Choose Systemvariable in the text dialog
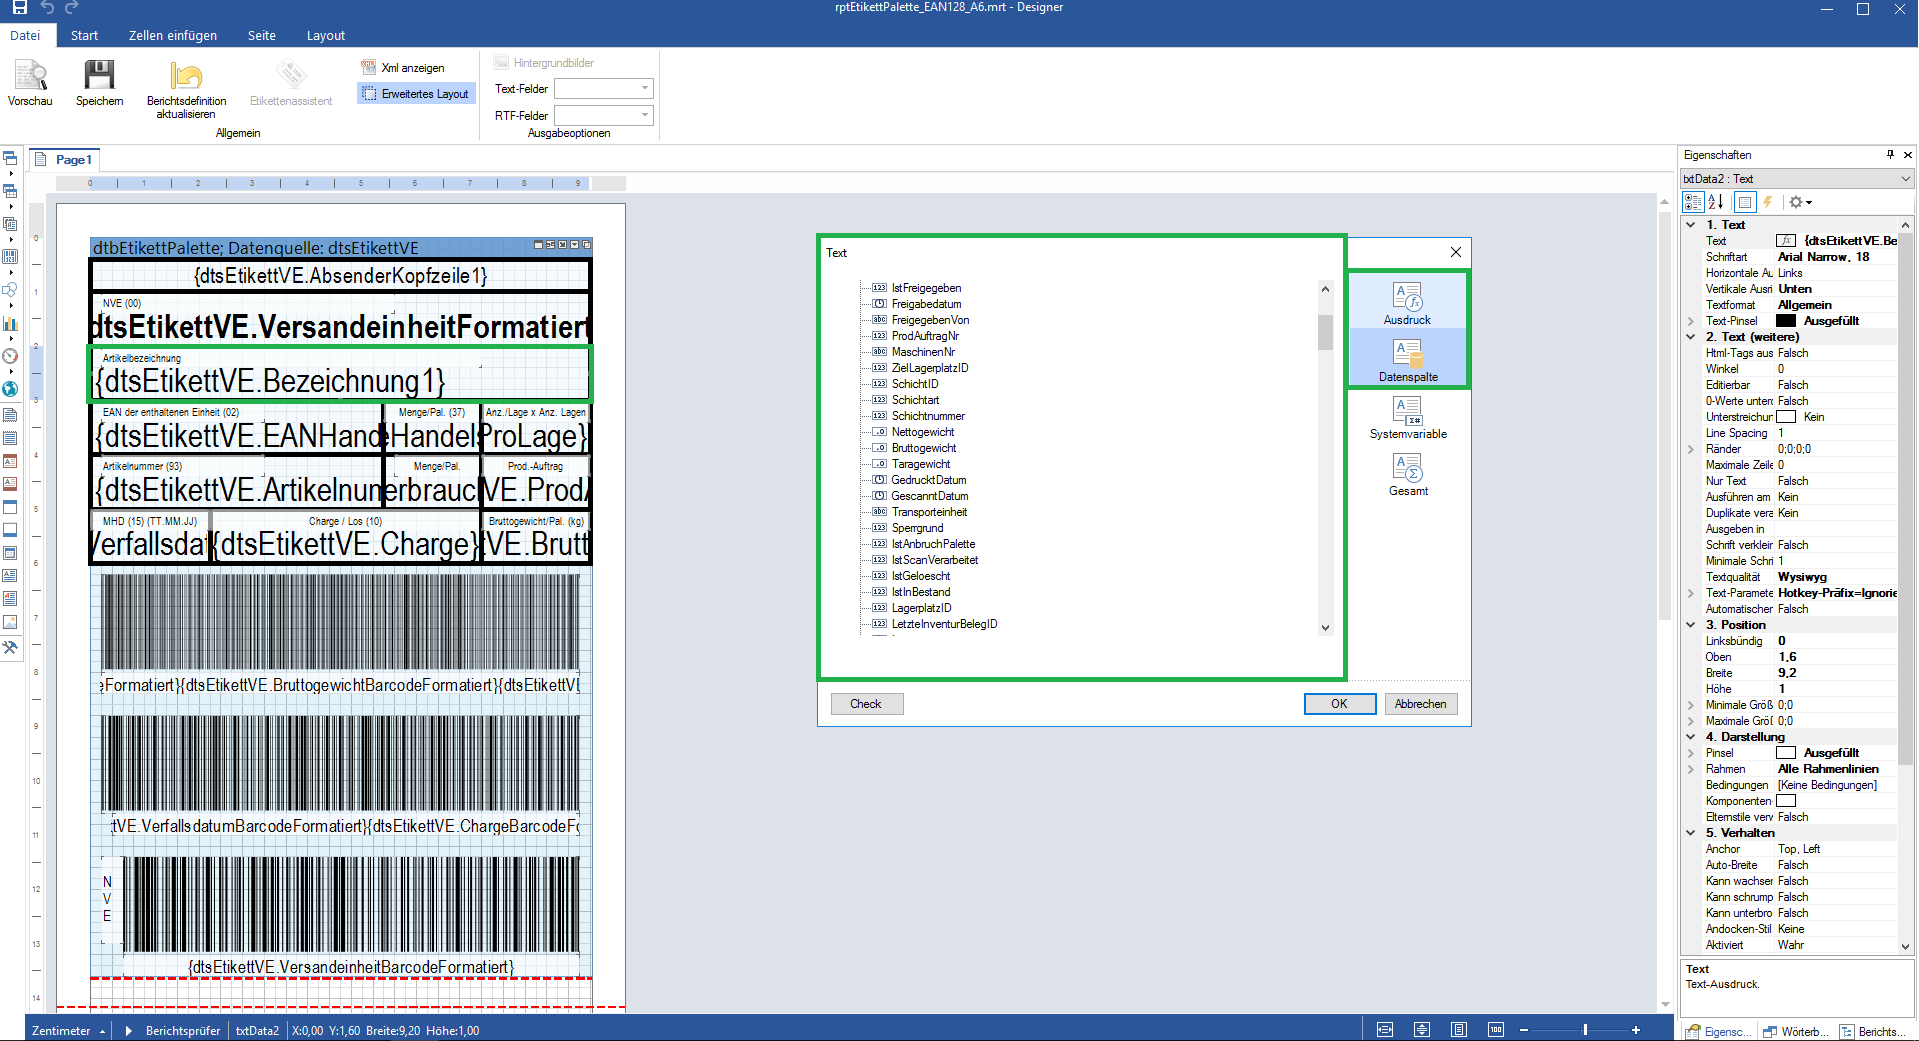The width and height of the screenshot is (1919, 1041). point(1408,416)
